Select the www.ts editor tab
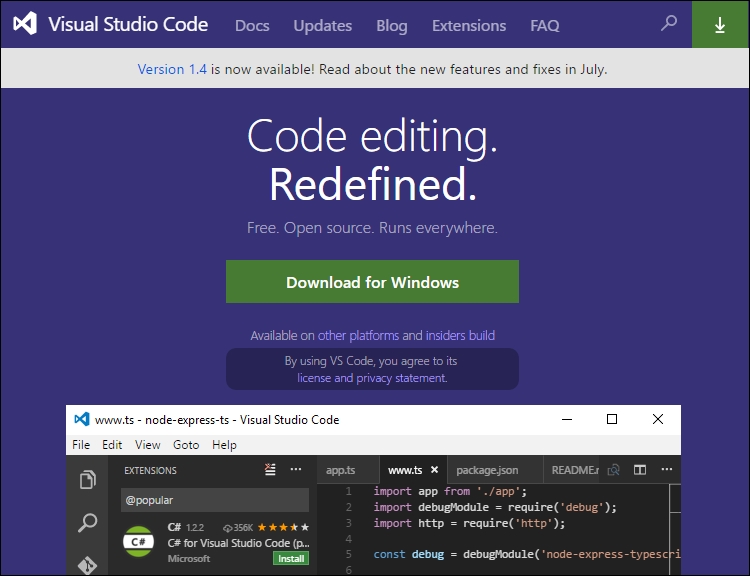The width and height of the screenshot is (750, 576). (405, 470)
